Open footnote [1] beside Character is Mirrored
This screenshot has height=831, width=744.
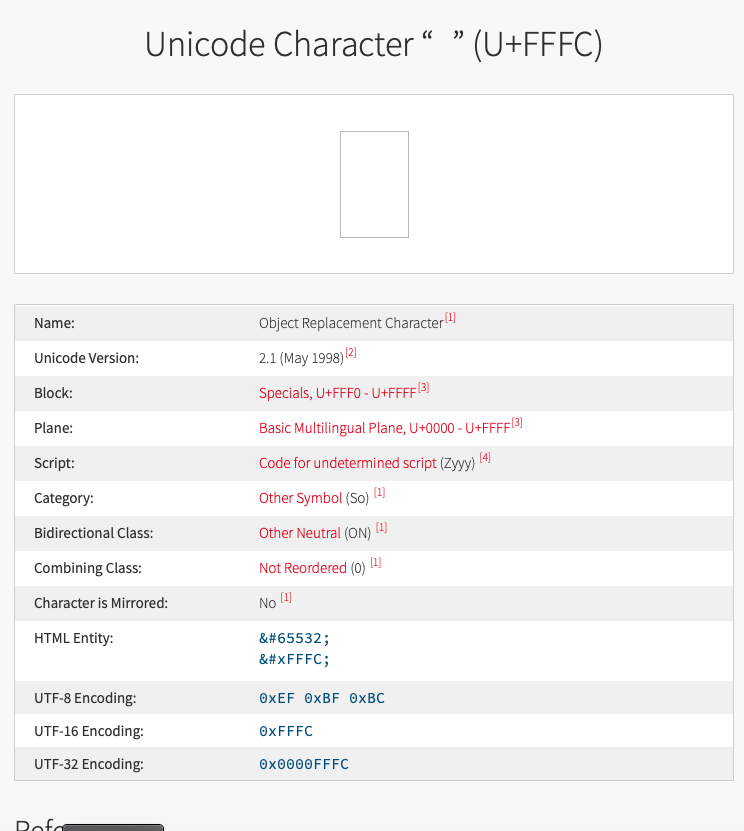pyautogui.click(x=286, y=598)
